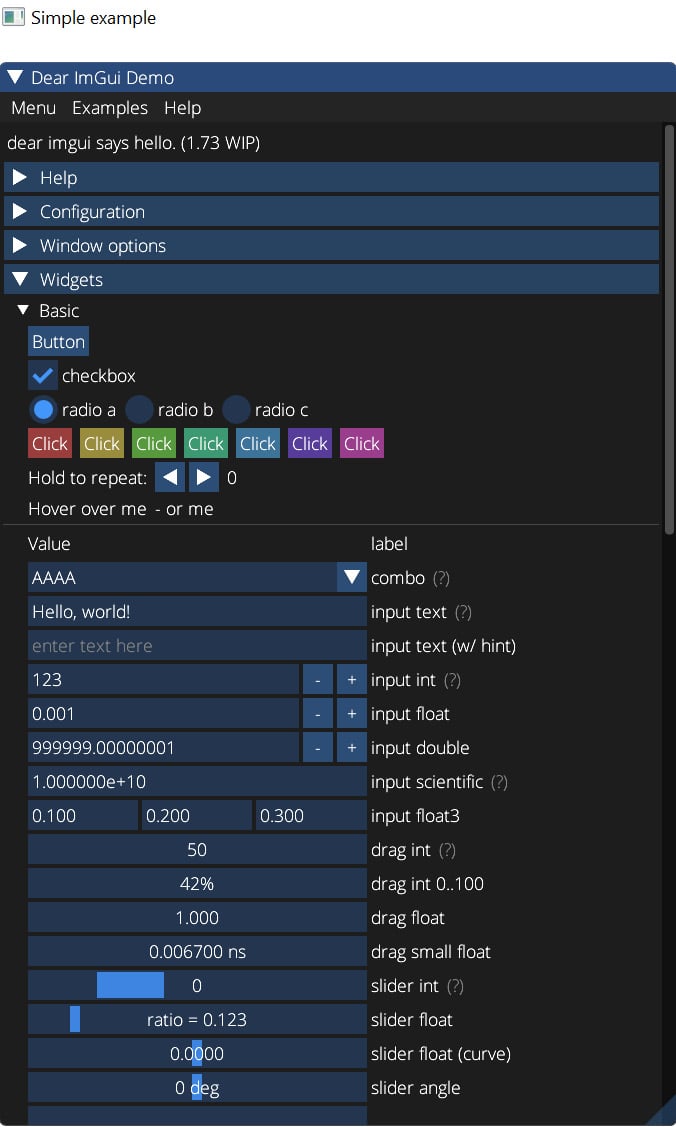
Task: Focus the 'enter text here' hint field
Action: click(198, 645)
